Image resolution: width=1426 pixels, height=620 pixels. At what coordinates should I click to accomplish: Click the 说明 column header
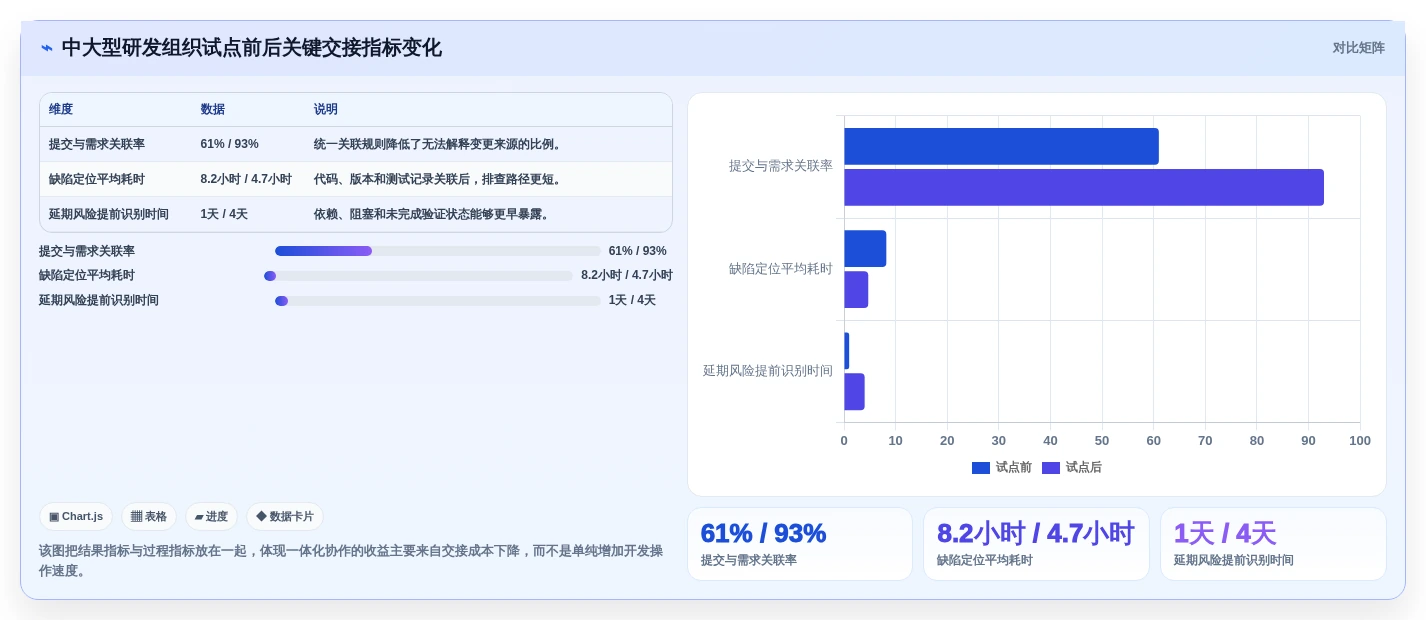(x=326, y=110)
